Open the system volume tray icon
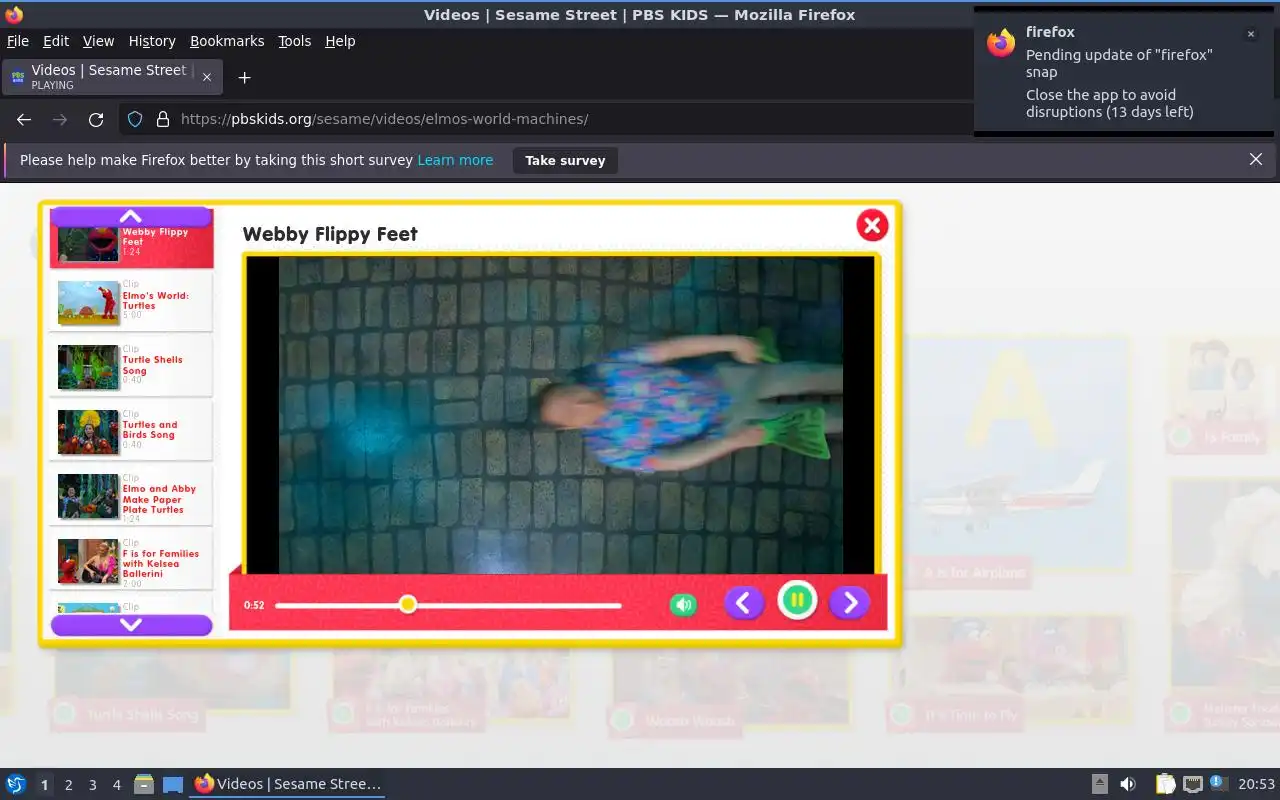Viewport: 1280px width, 800px height. (x=1127, y=784)
